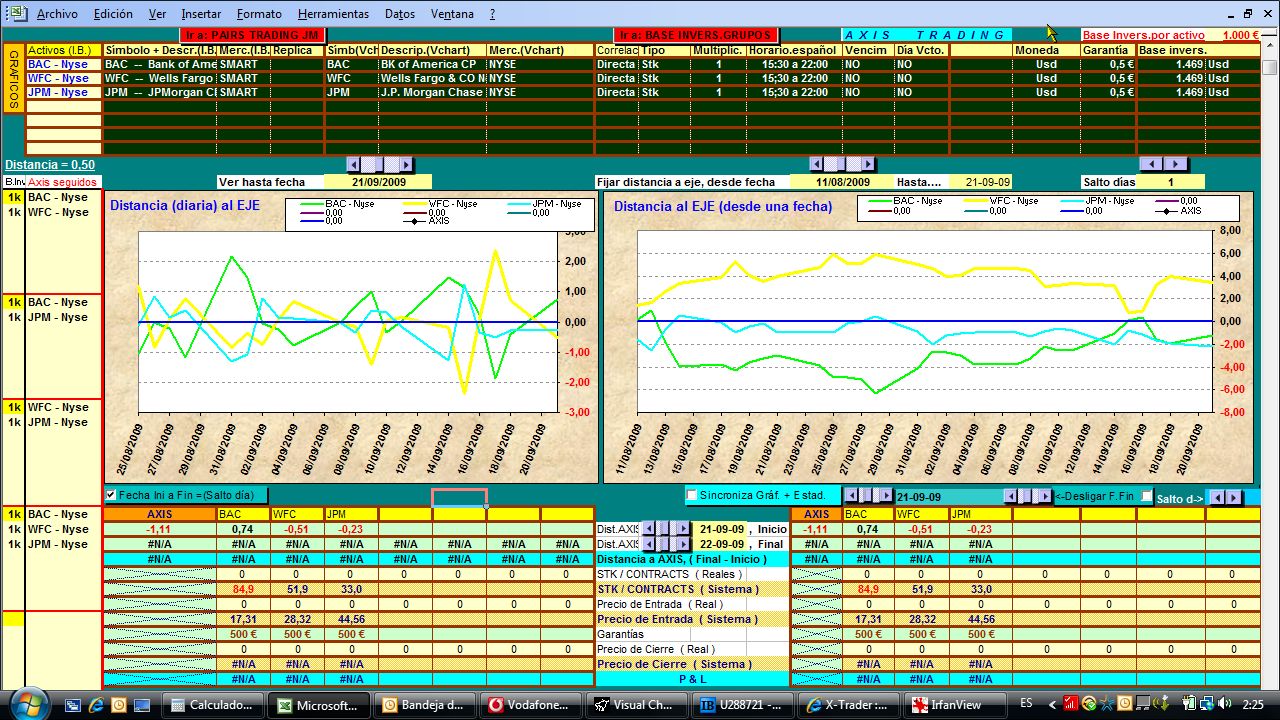Tick the 'Desligar F.Fin' checkbox
Image resolution: width=1280 pixels, height=720 pixels.
[1147, 497]
